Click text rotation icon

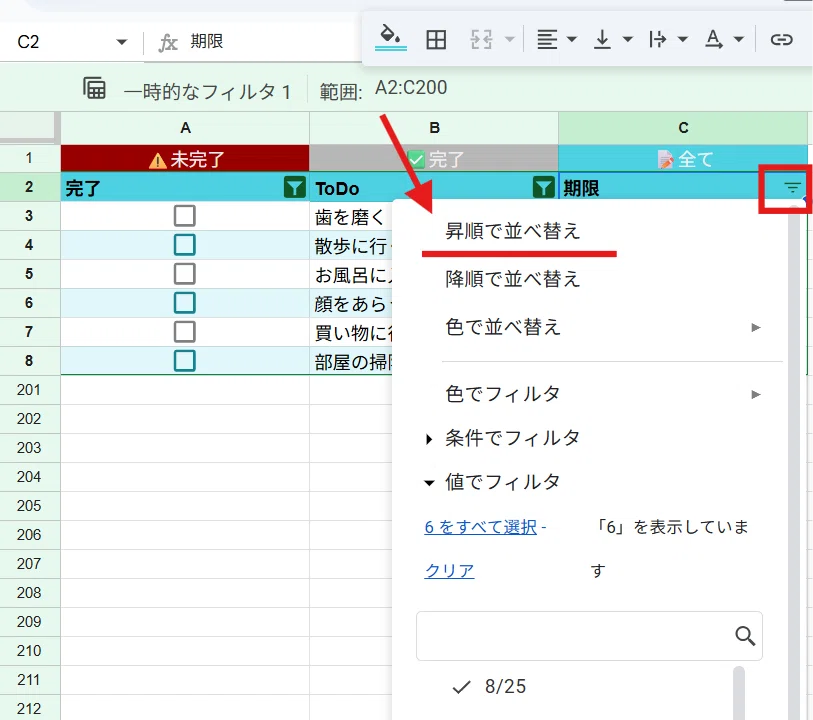[x=713, y=39]
